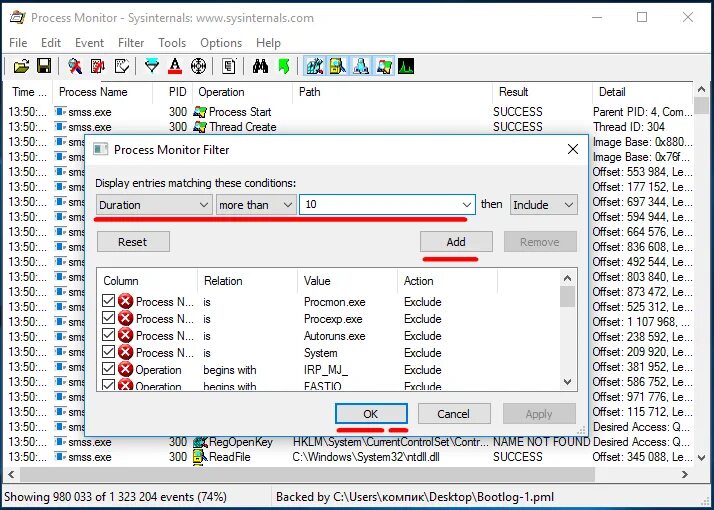Click the filter list scrollbar down arrow
Image resolution: width=714 pixels, height=510 pixels.
pos(567,382)
